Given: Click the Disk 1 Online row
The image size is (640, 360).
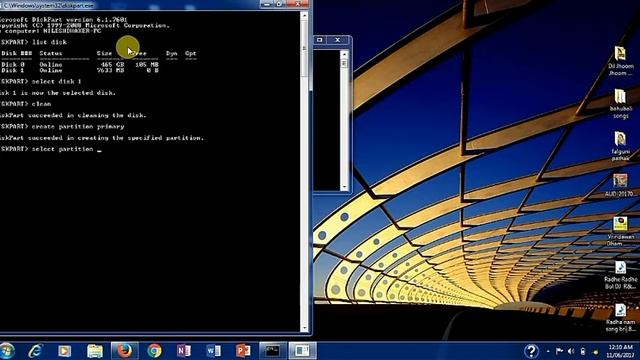Looking at the screenshot, I should pos(80,70).
